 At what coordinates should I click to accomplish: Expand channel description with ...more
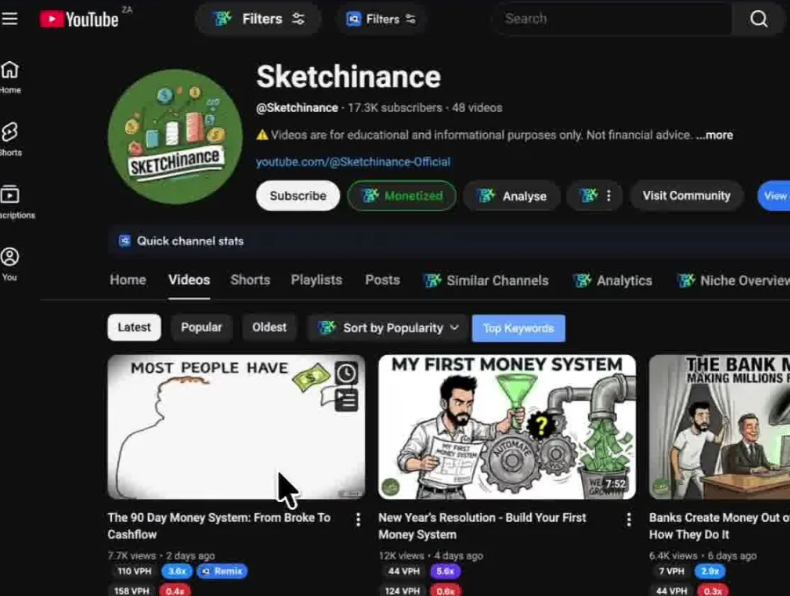[714, 135]
